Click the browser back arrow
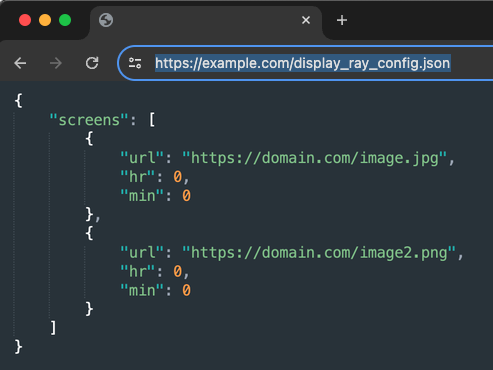This screenshot has height=370, width=493. [x=20, y=63]
